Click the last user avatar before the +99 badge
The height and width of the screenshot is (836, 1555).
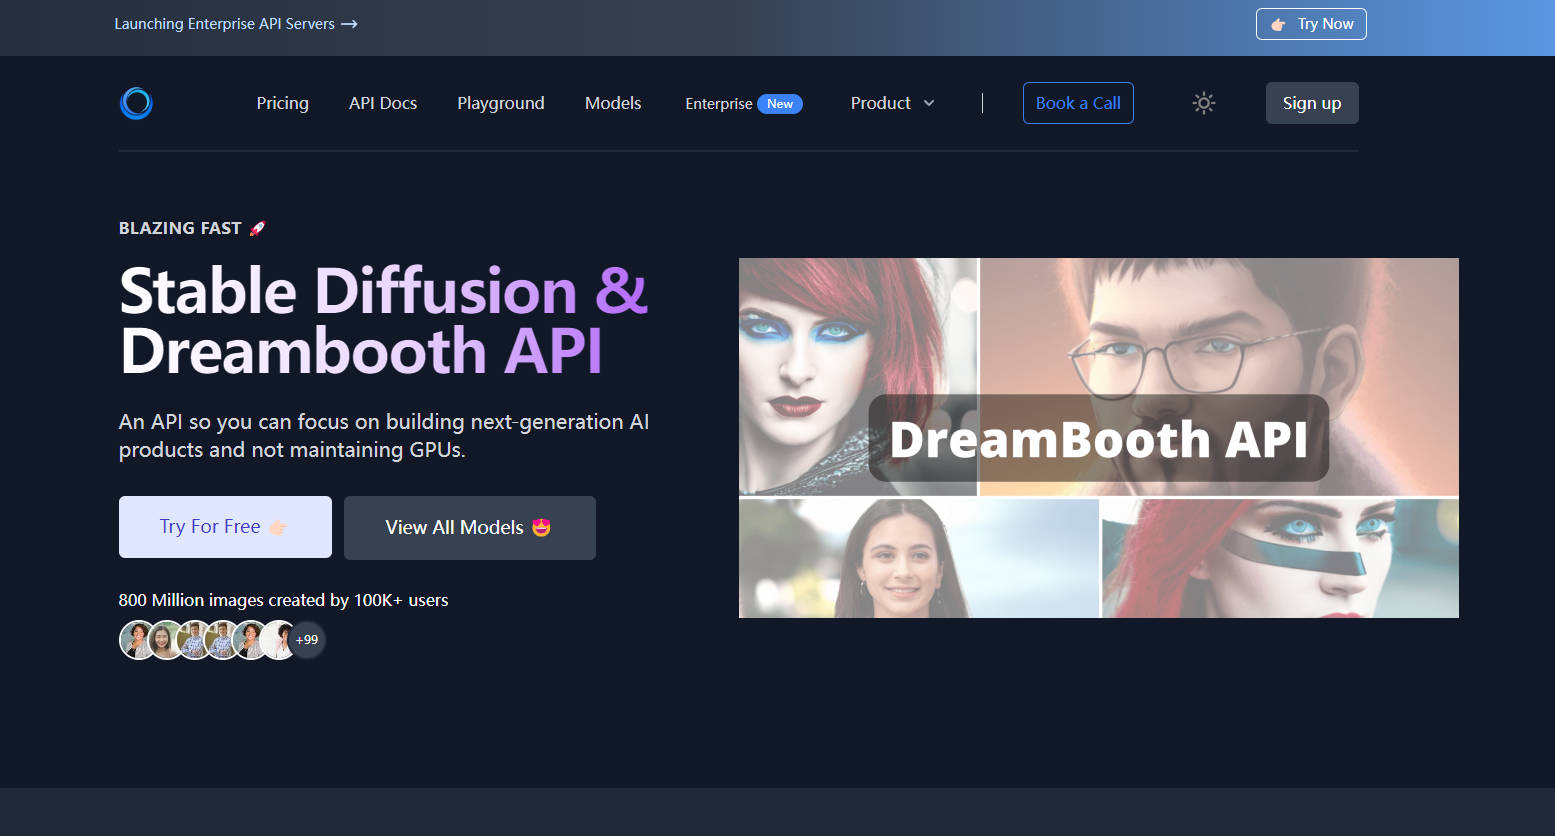(x=279, y=640)
